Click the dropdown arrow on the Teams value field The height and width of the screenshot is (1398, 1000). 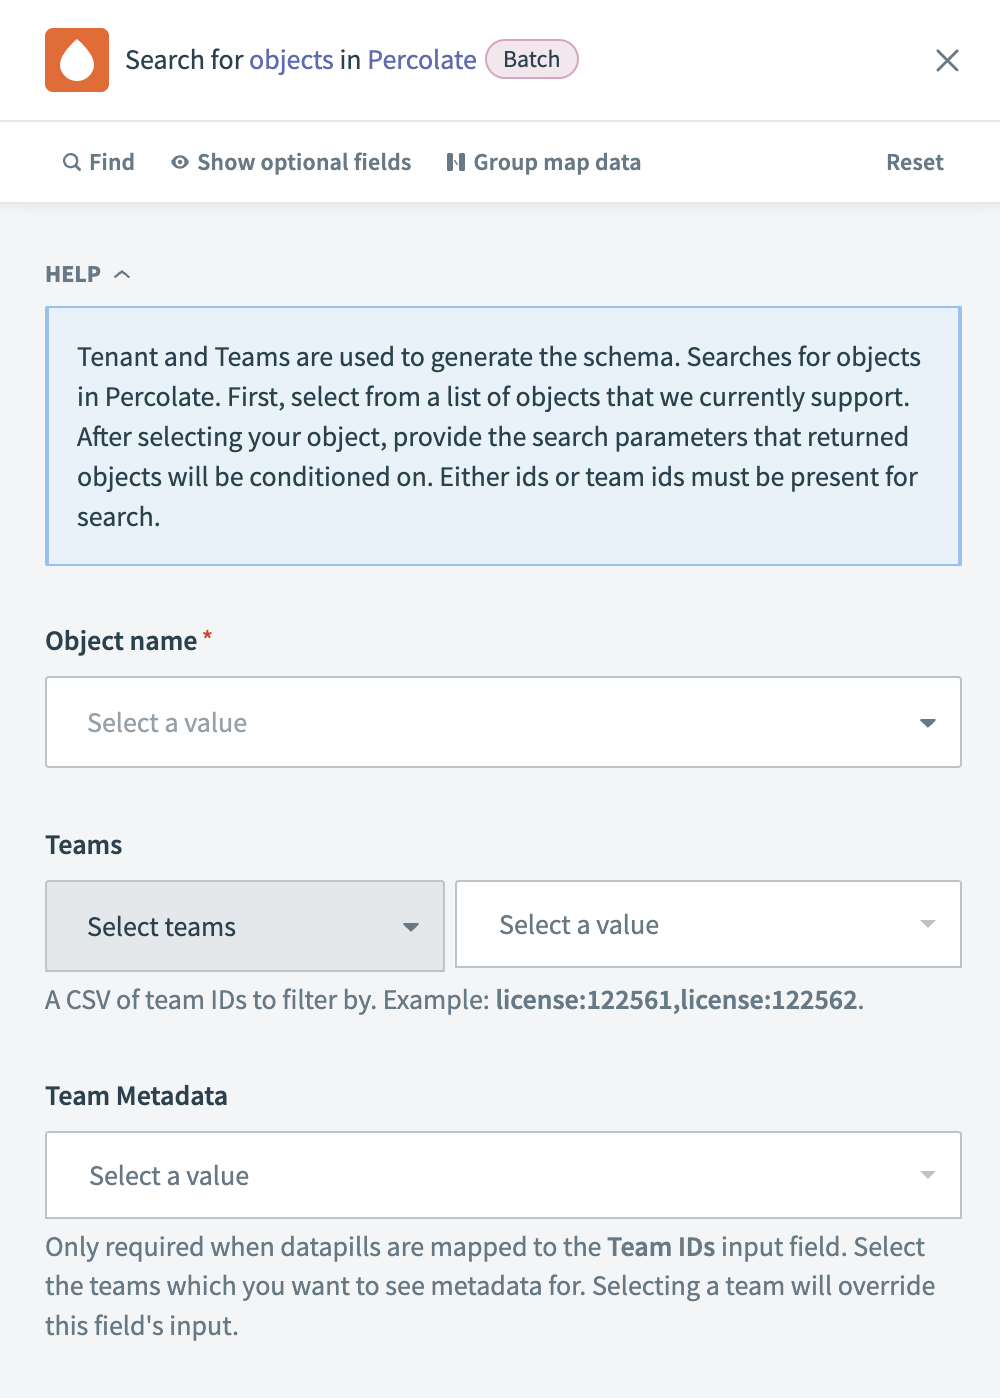(x=928, y=924)
